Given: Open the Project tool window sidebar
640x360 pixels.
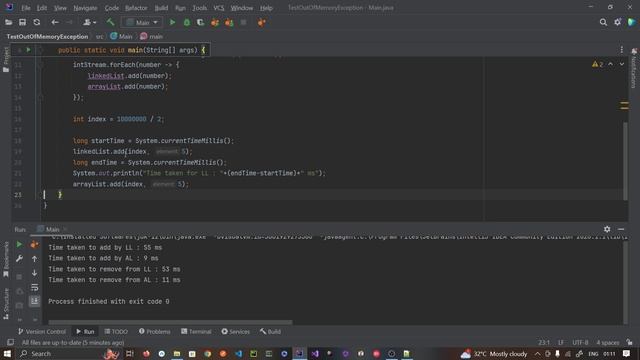Looking at the screenshot, I should (x=6, y=60).
